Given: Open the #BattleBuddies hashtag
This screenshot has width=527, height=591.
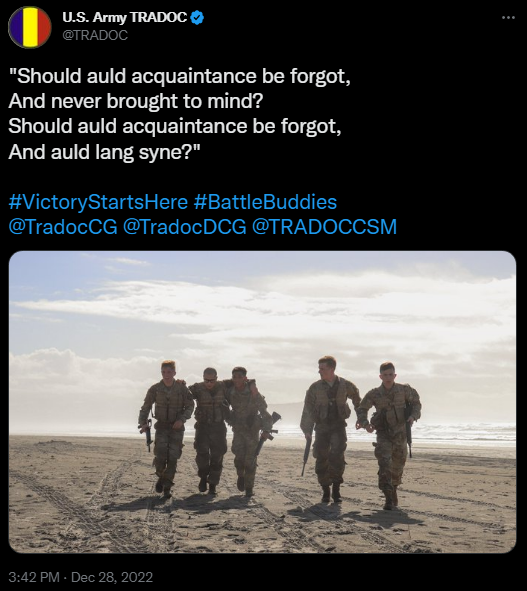Looking at the screenshot, I should (265, 202).
